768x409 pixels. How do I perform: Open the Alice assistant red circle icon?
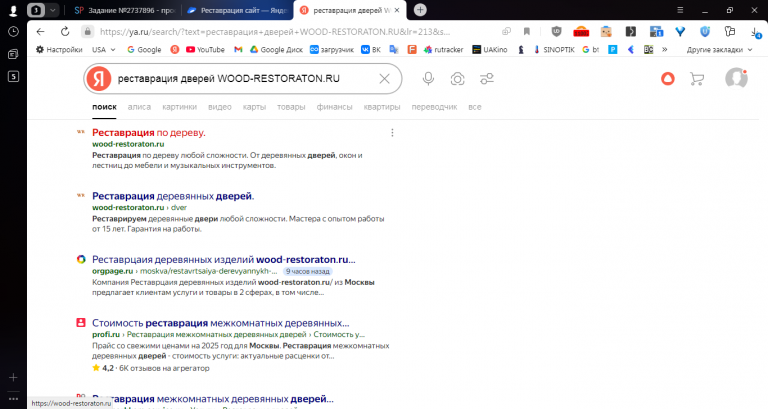pyautogui.click(x=668, y=78)
